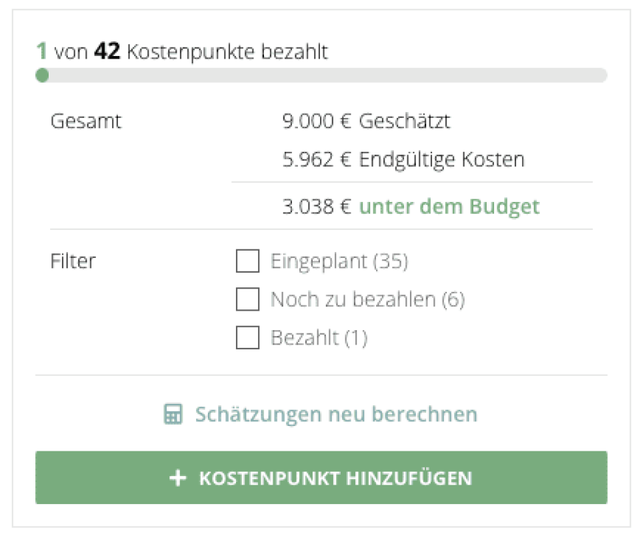640x538 pixels.
Task: Click the Noch zu bezahlen (6) label
Action: (x=367, y=299)
